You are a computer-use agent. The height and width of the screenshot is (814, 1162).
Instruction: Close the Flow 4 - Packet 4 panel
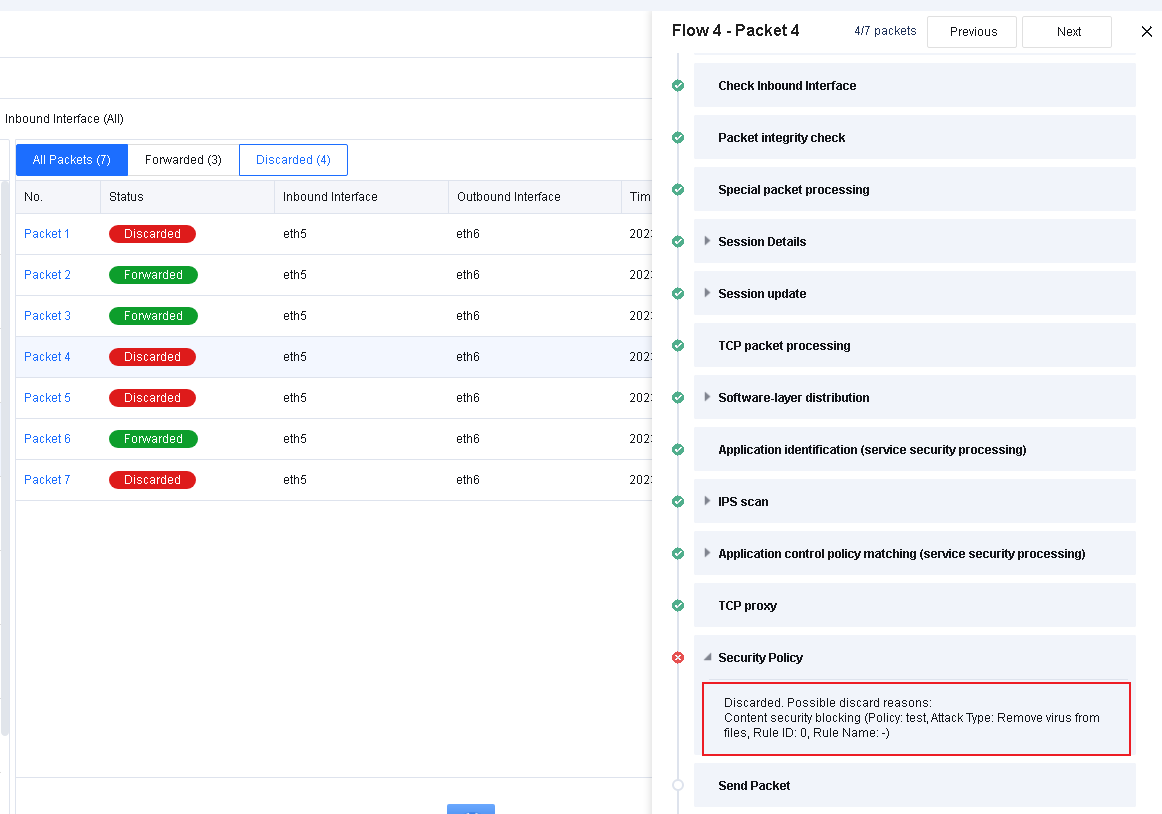[1146, 32]
